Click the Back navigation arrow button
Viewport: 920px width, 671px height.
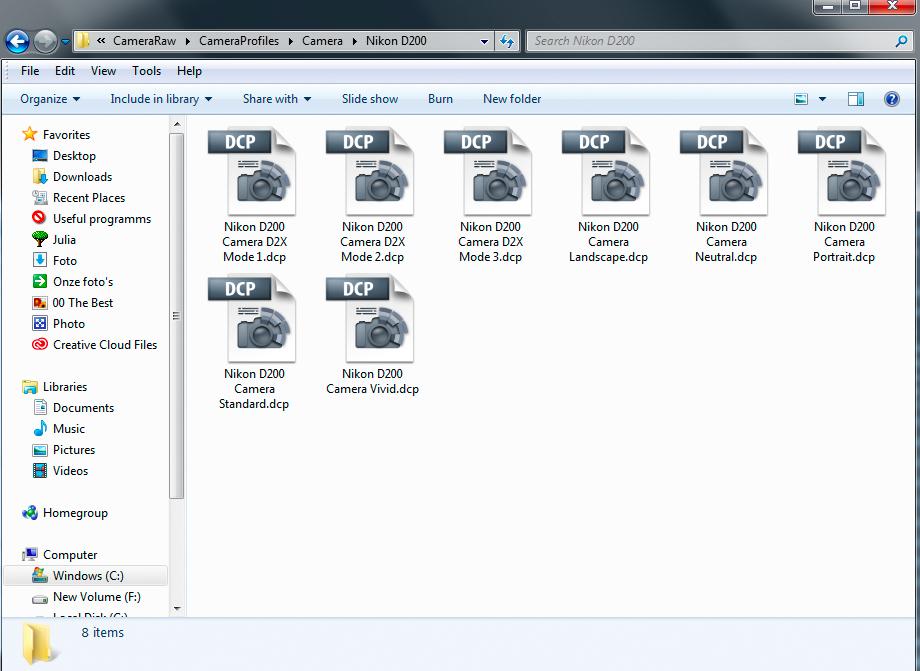pos(17,41)
